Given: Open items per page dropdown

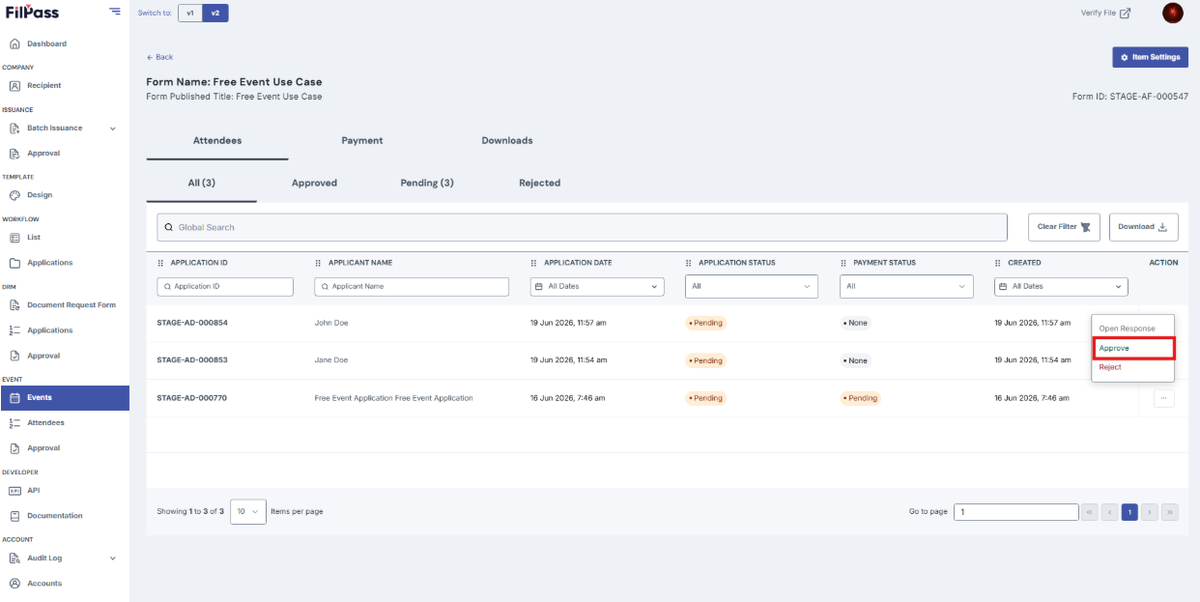Looking at the screenshot, I should coord(248,511).
